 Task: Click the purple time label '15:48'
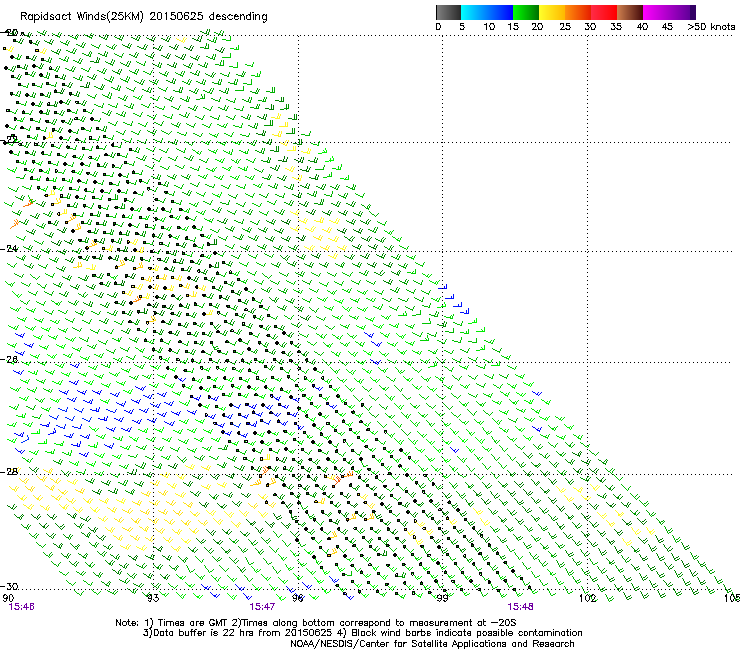(x=521, y=607)
